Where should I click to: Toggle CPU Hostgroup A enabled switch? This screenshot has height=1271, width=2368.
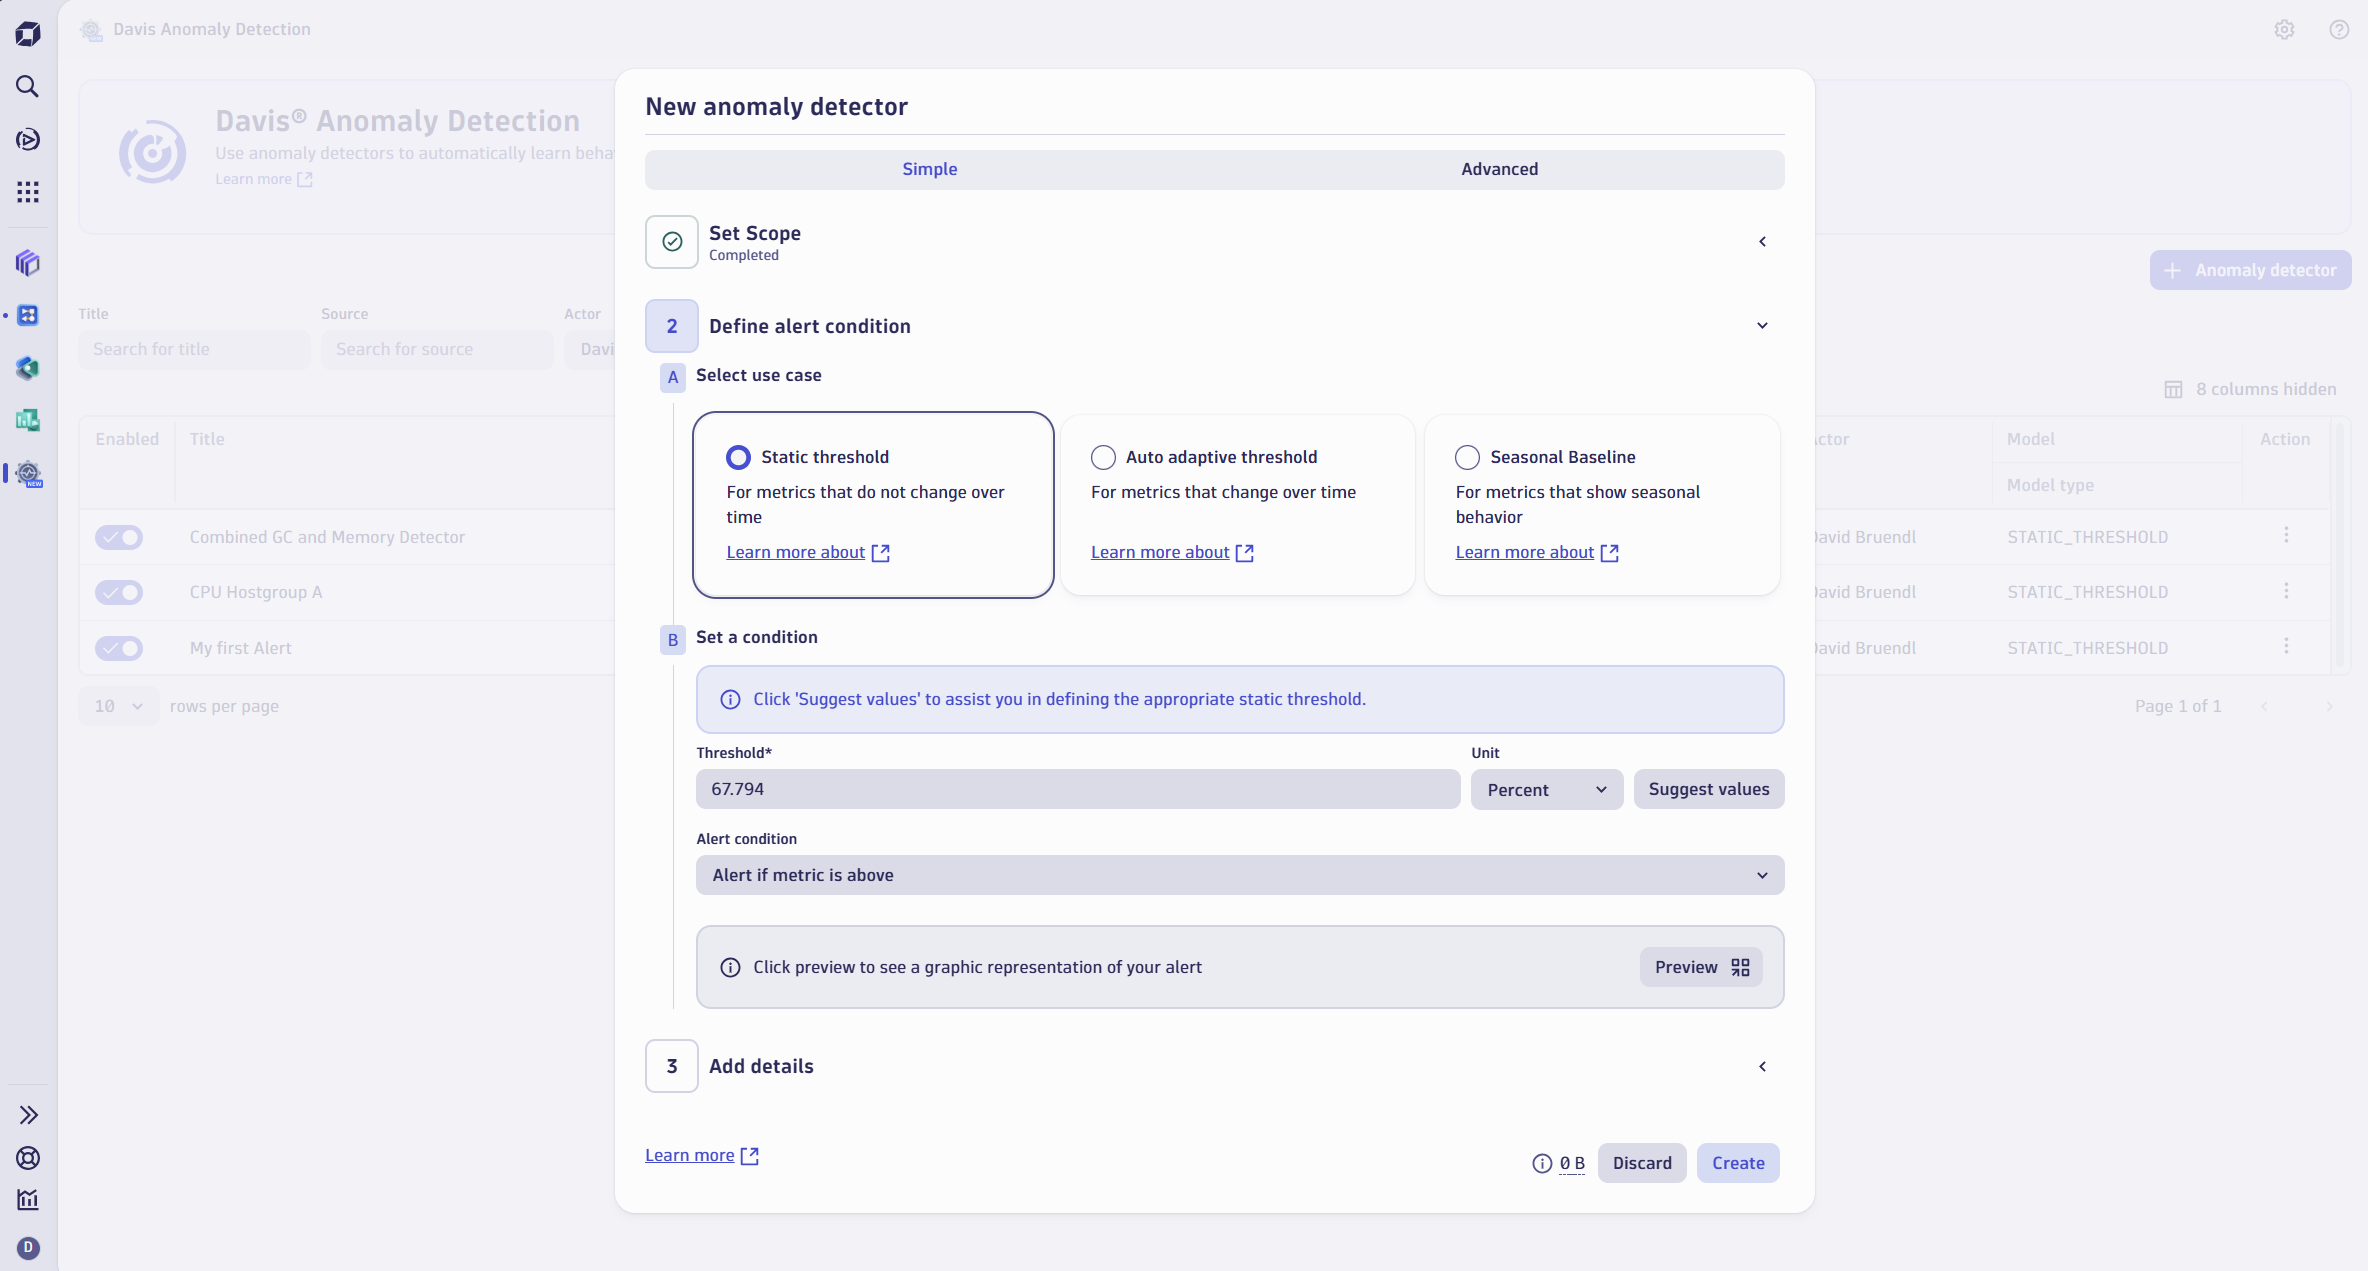point(119,592)
